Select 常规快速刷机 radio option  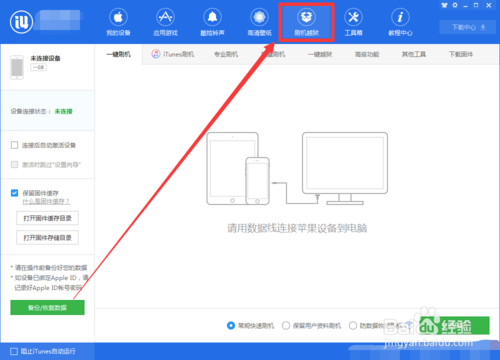click(x=231, y=325)
